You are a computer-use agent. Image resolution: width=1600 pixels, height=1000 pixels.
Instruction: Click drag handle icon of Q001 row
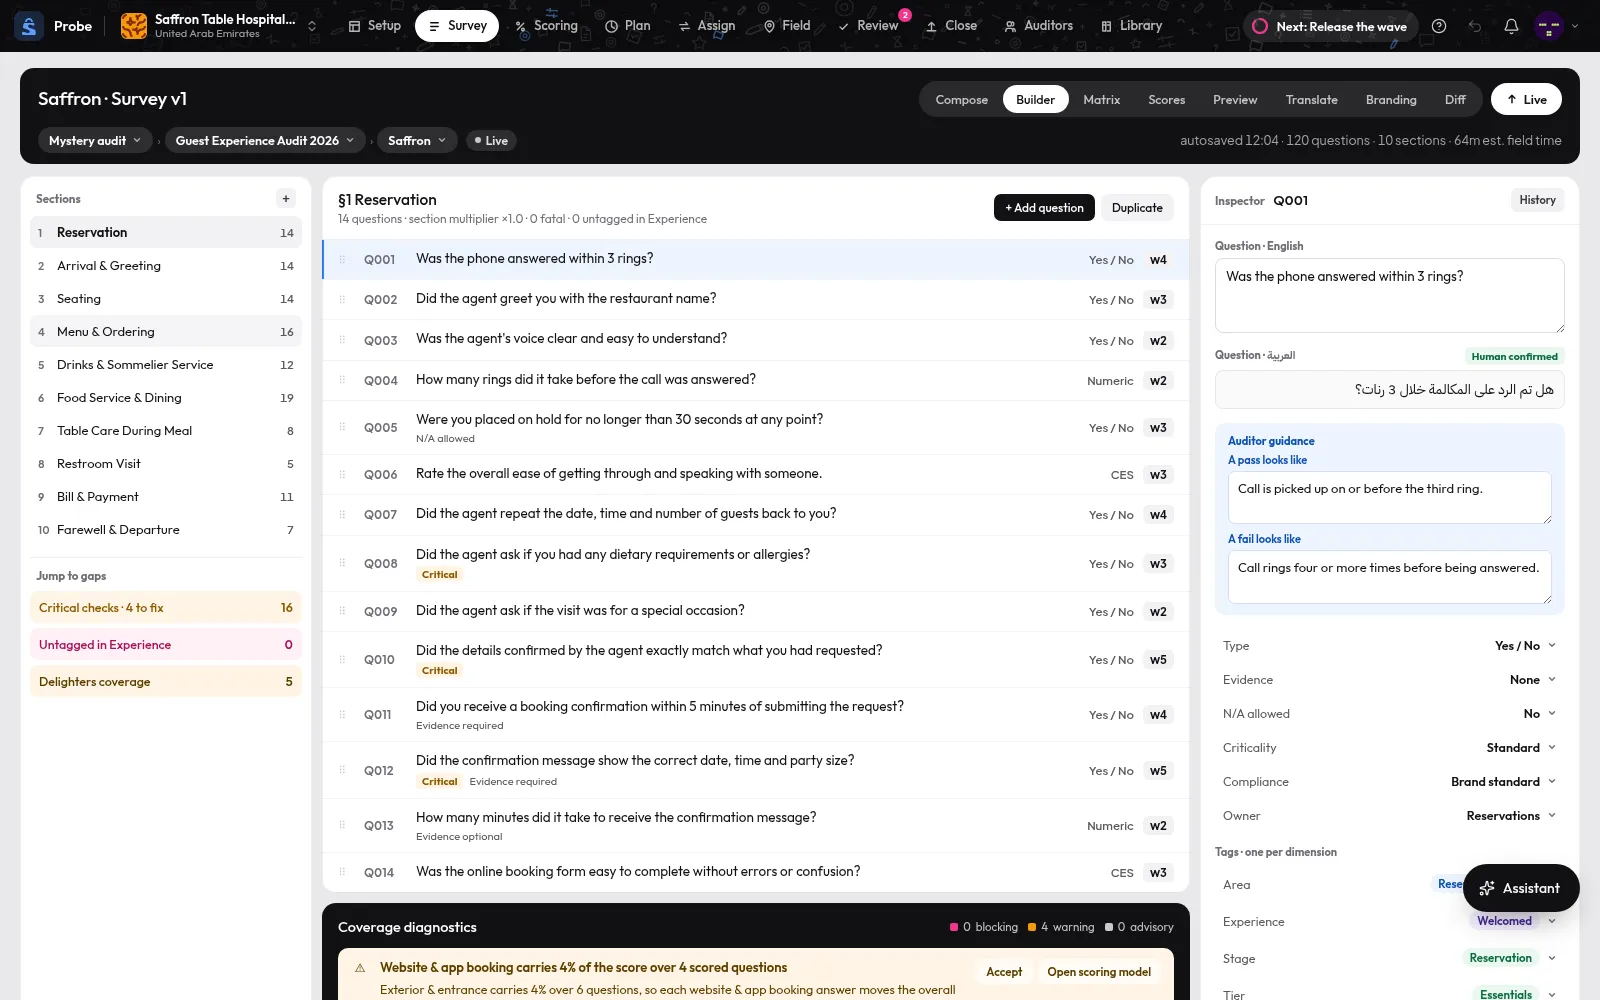coord(342,259)
